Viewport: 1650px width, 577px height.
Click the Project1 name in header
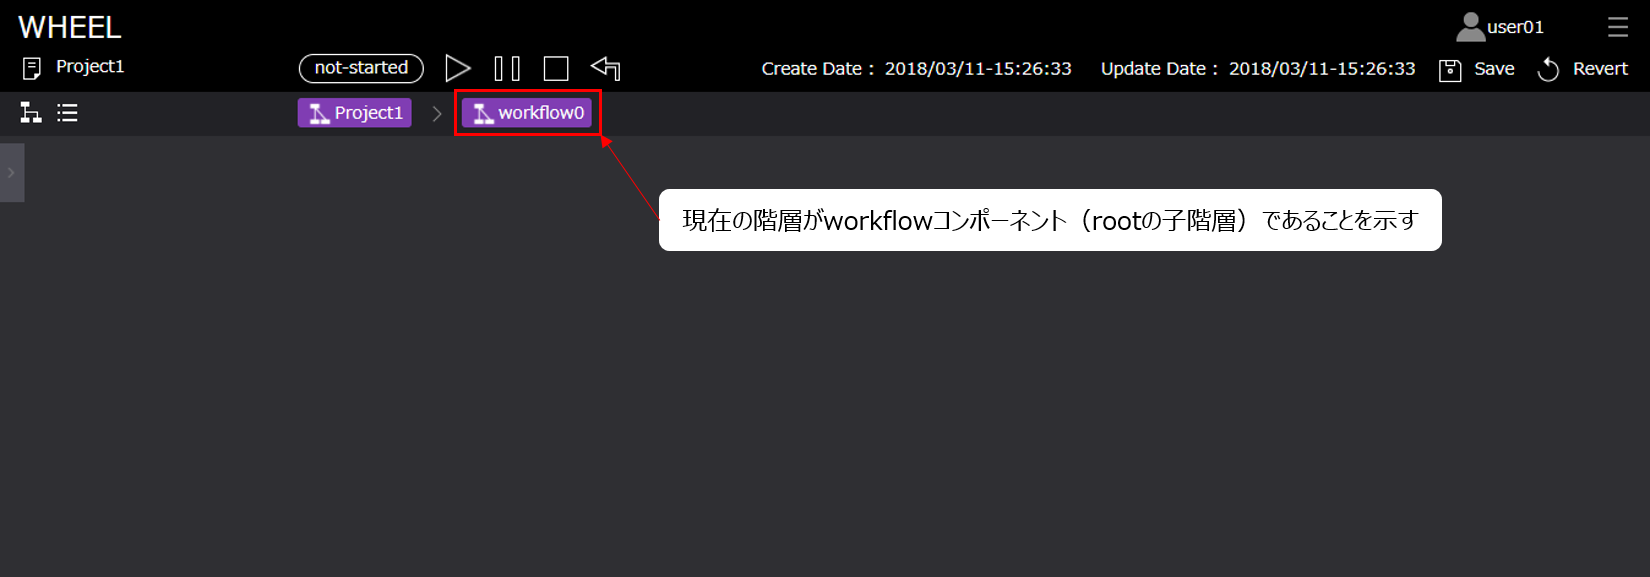(90, 67)
